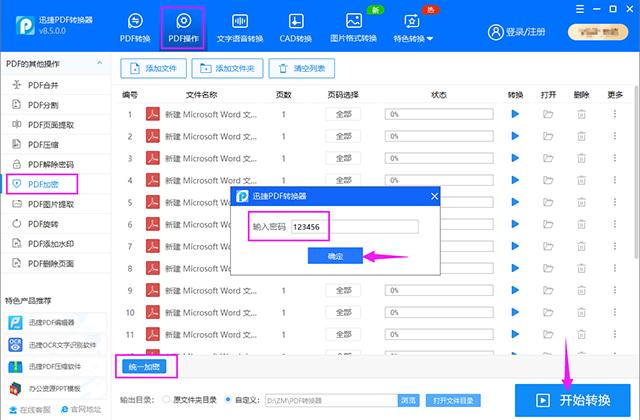Click 在线客服 at the bottom left
Viewport: 640px width, 420px height.
click(x=30, y=410)
